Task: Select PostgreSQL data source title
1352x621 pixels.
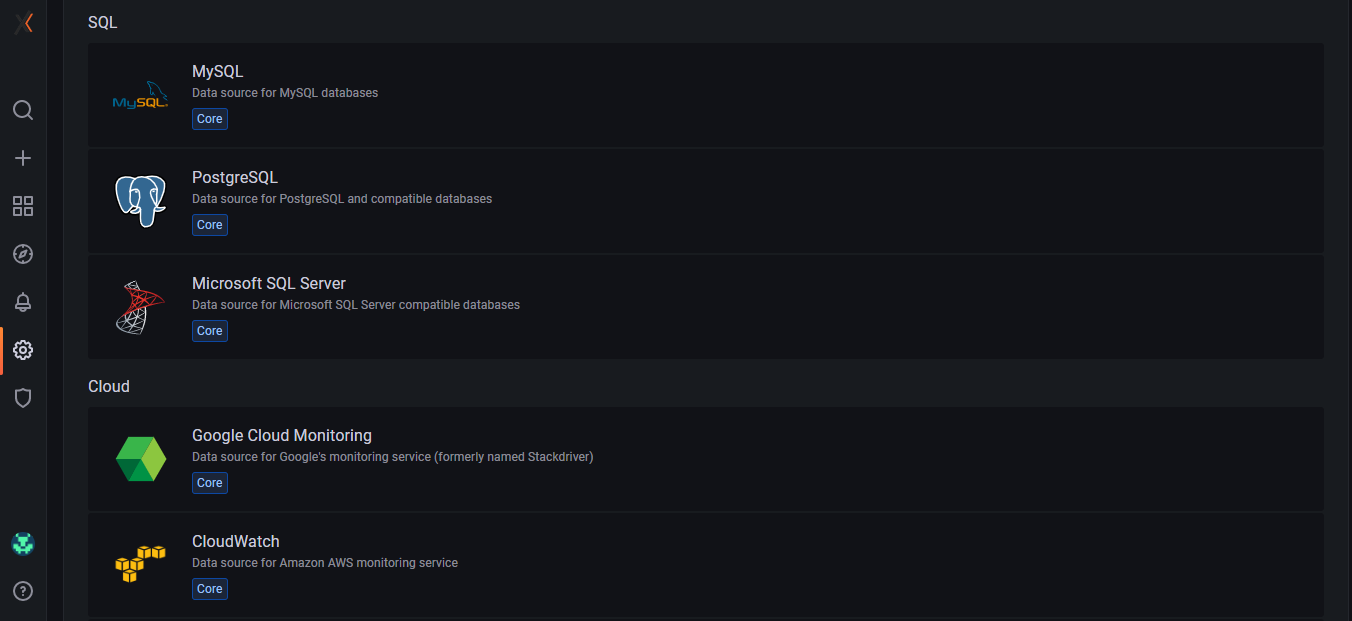Action: (x=235, y=178)
